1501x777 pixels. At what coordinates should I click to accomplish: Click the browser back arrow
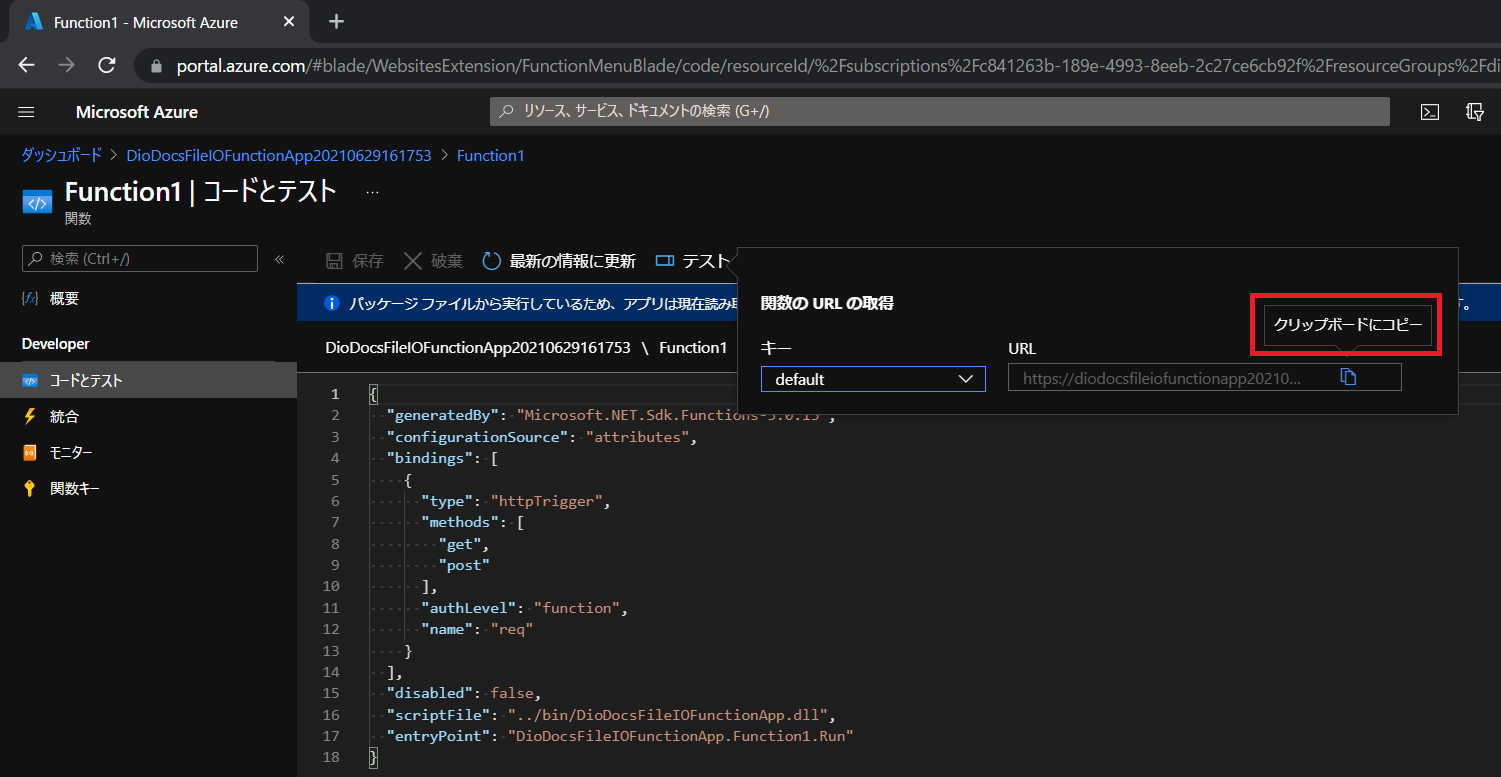click(27, 65)
